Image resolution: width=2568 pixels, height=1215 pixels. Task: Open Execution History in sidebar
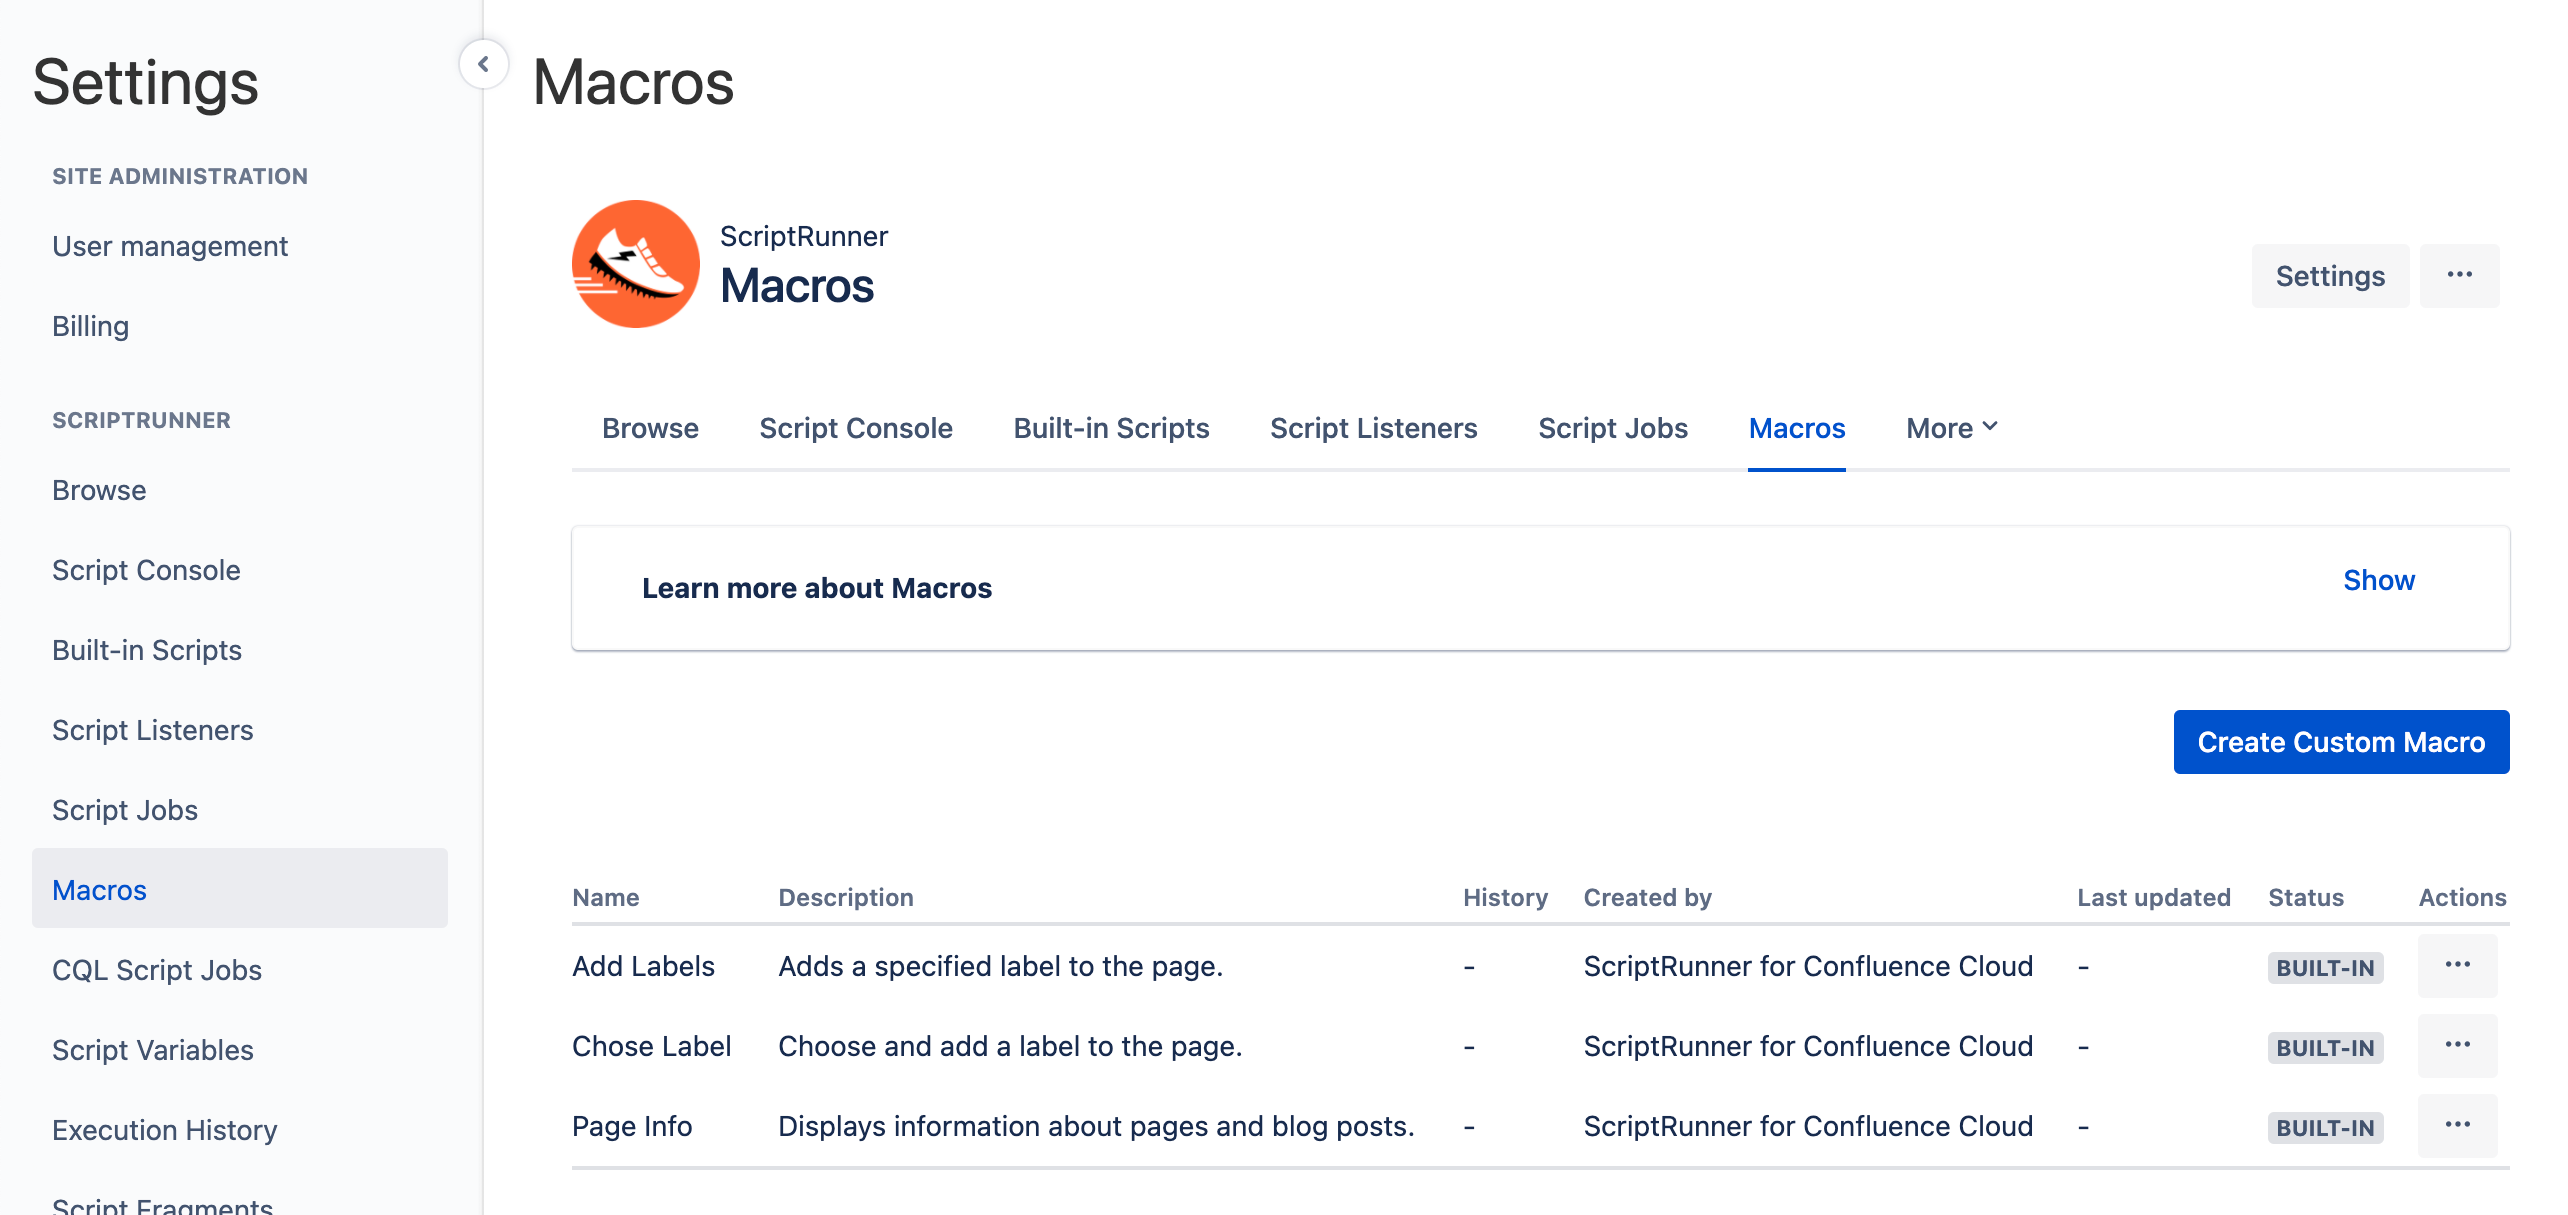tap(165, 1130)
